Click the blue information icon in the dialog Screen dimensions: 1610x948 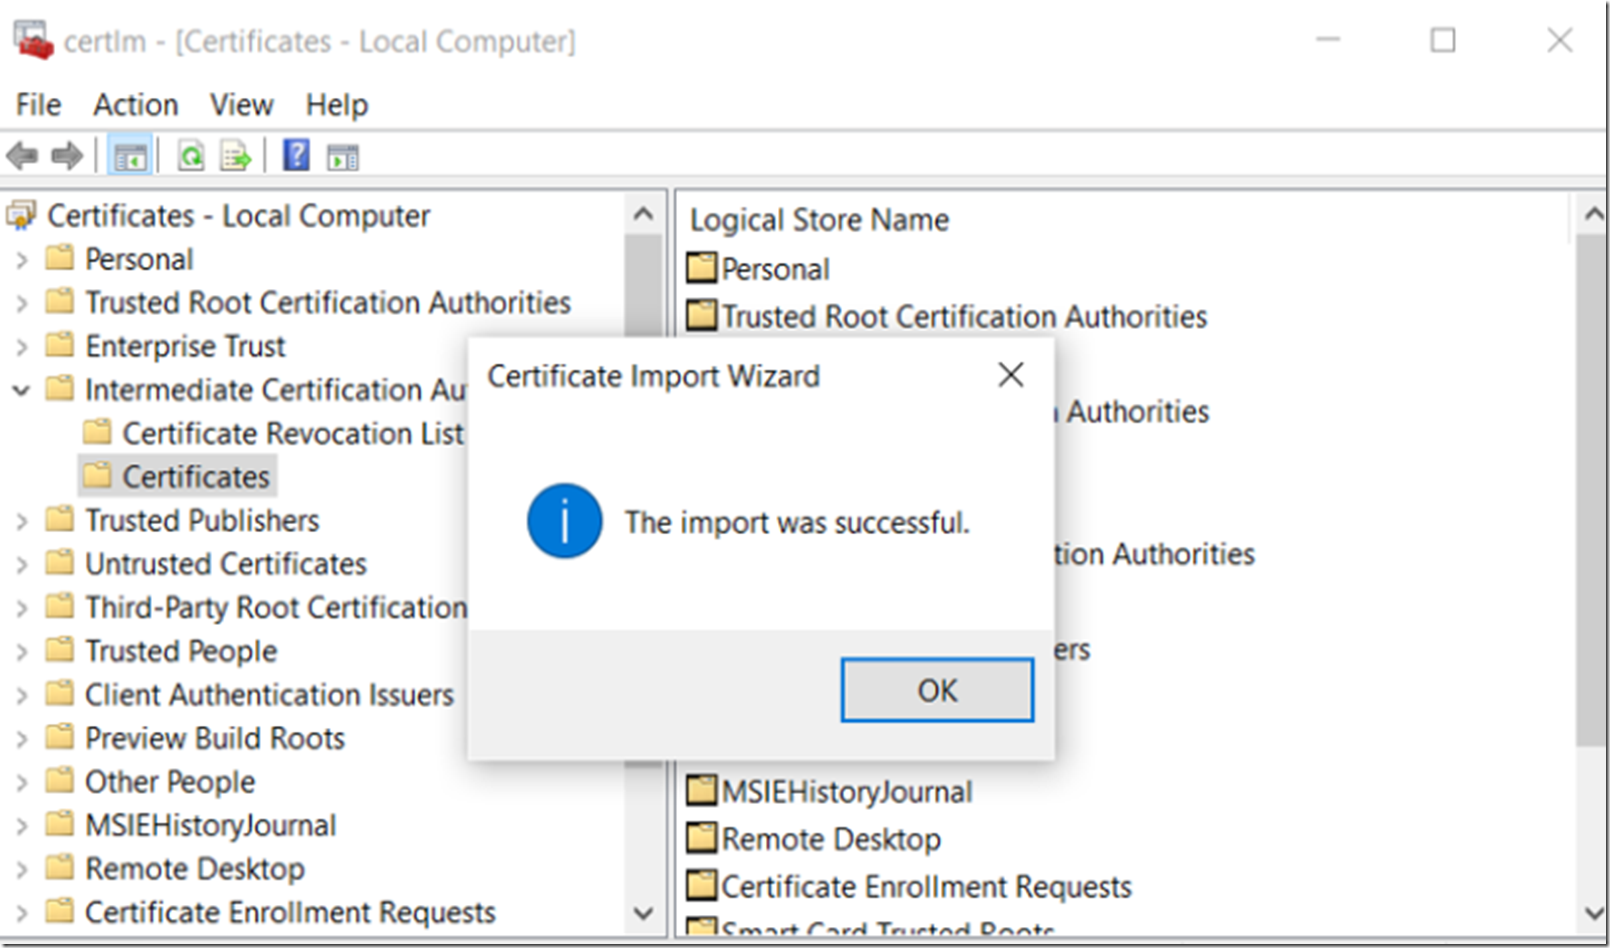pyautogui.click(x=565, y=521)
